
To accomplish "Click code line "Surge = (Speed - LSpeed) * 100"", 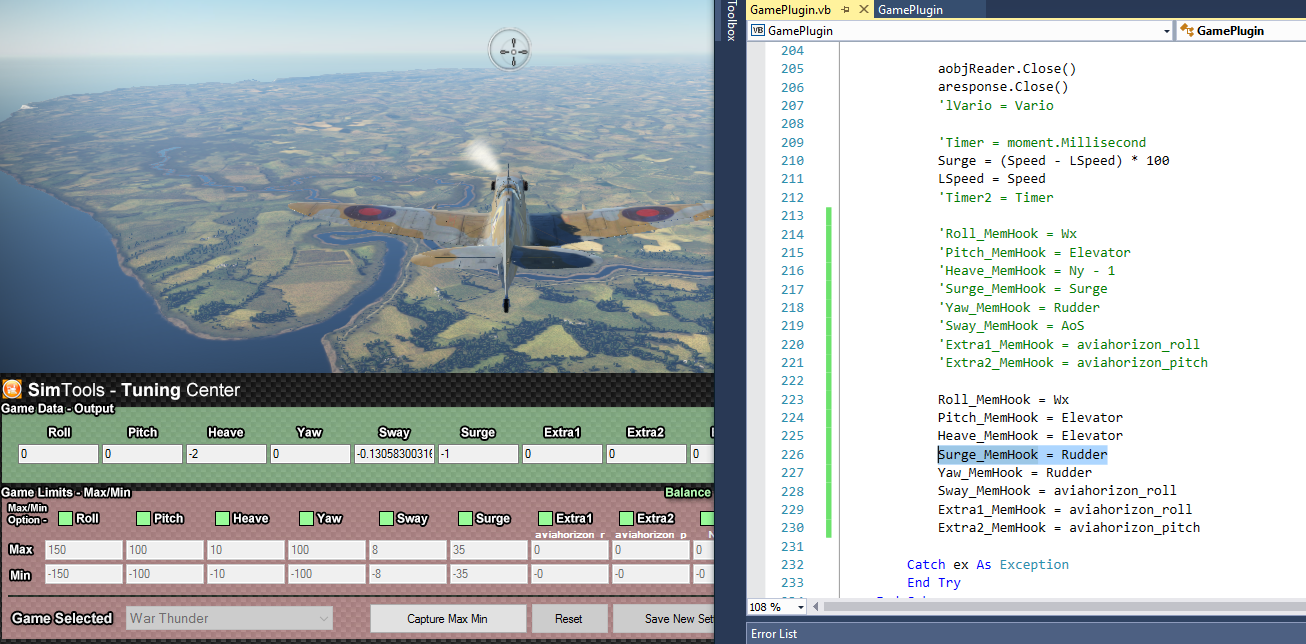I will point(1053,161).
